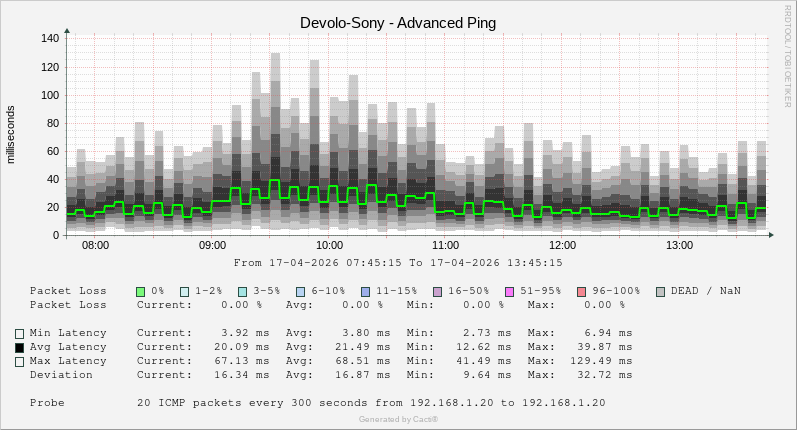Toggle the Max Latency legend box
The width and height of the screenshot is (797, 430).
19,361
